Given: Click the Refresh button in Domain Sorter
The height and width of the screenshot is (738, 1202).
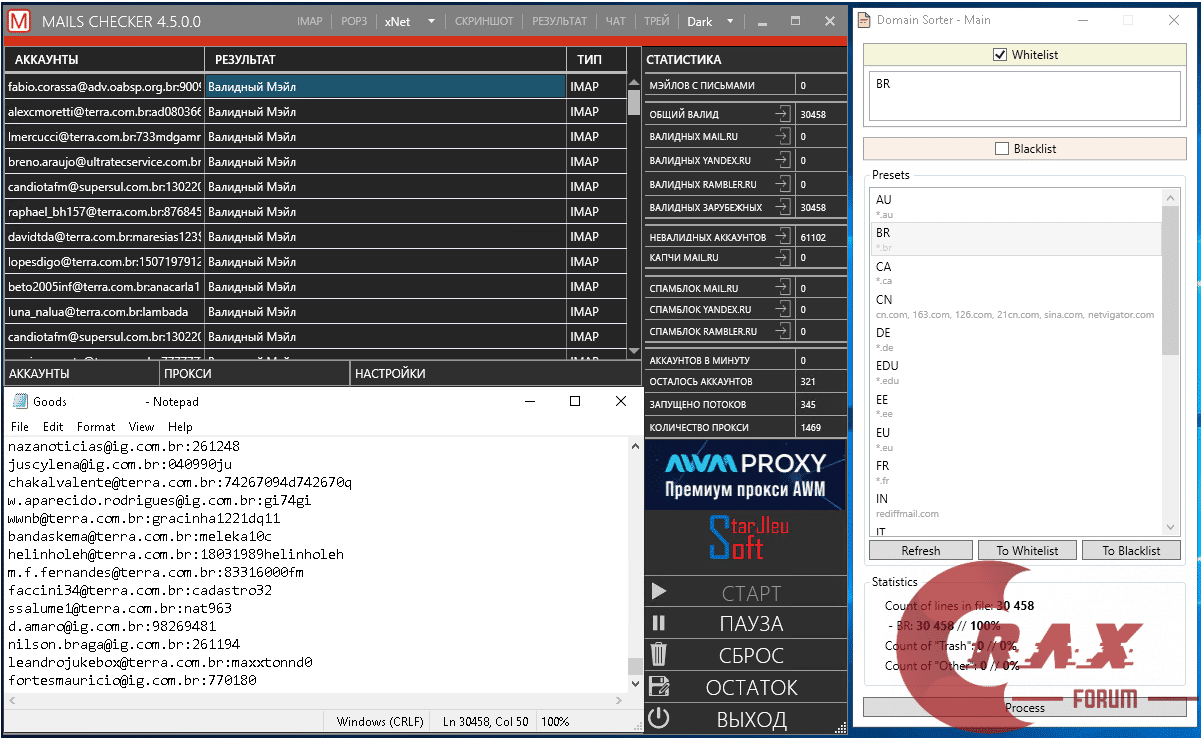Looking at the screenshot, I should (920, 550).
